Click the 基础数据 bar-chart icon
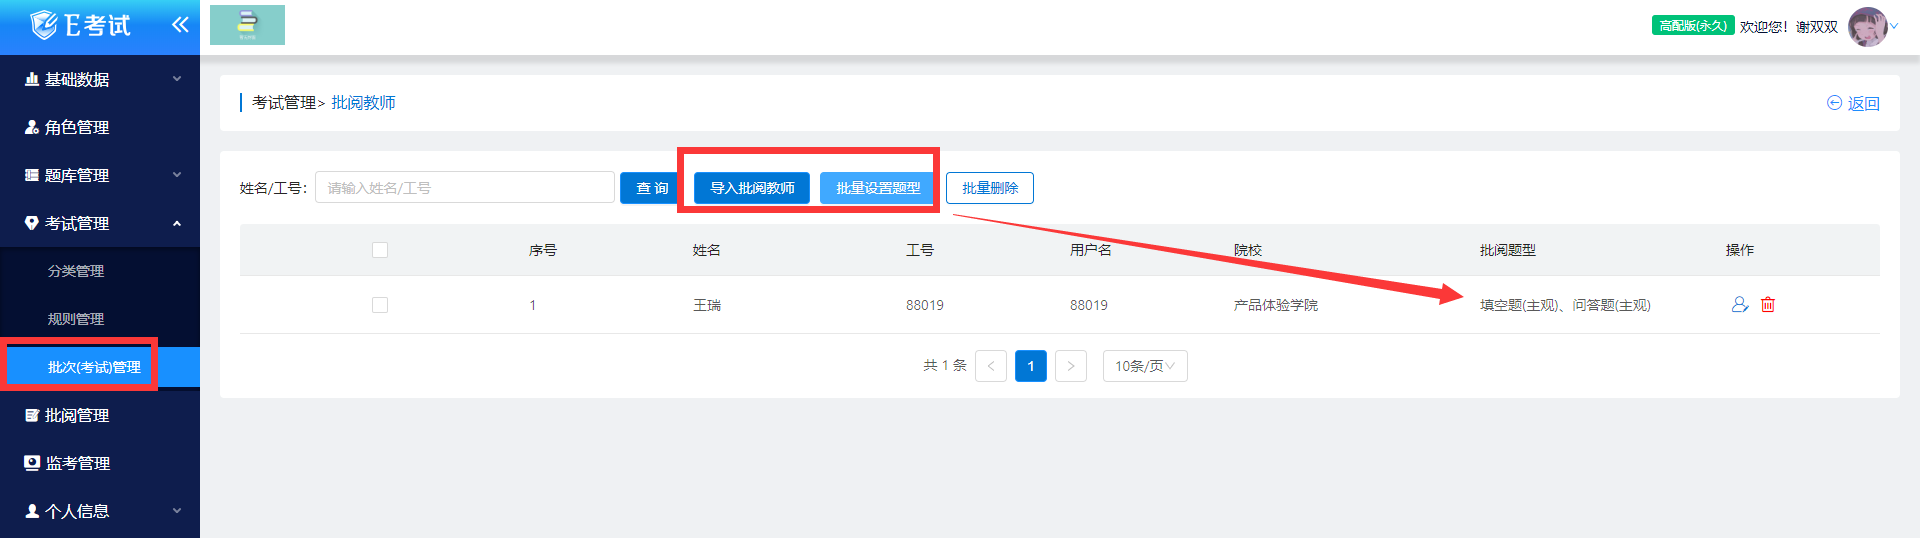The height and width of the screenshot is (538, 1920). [x=32, y=79]
